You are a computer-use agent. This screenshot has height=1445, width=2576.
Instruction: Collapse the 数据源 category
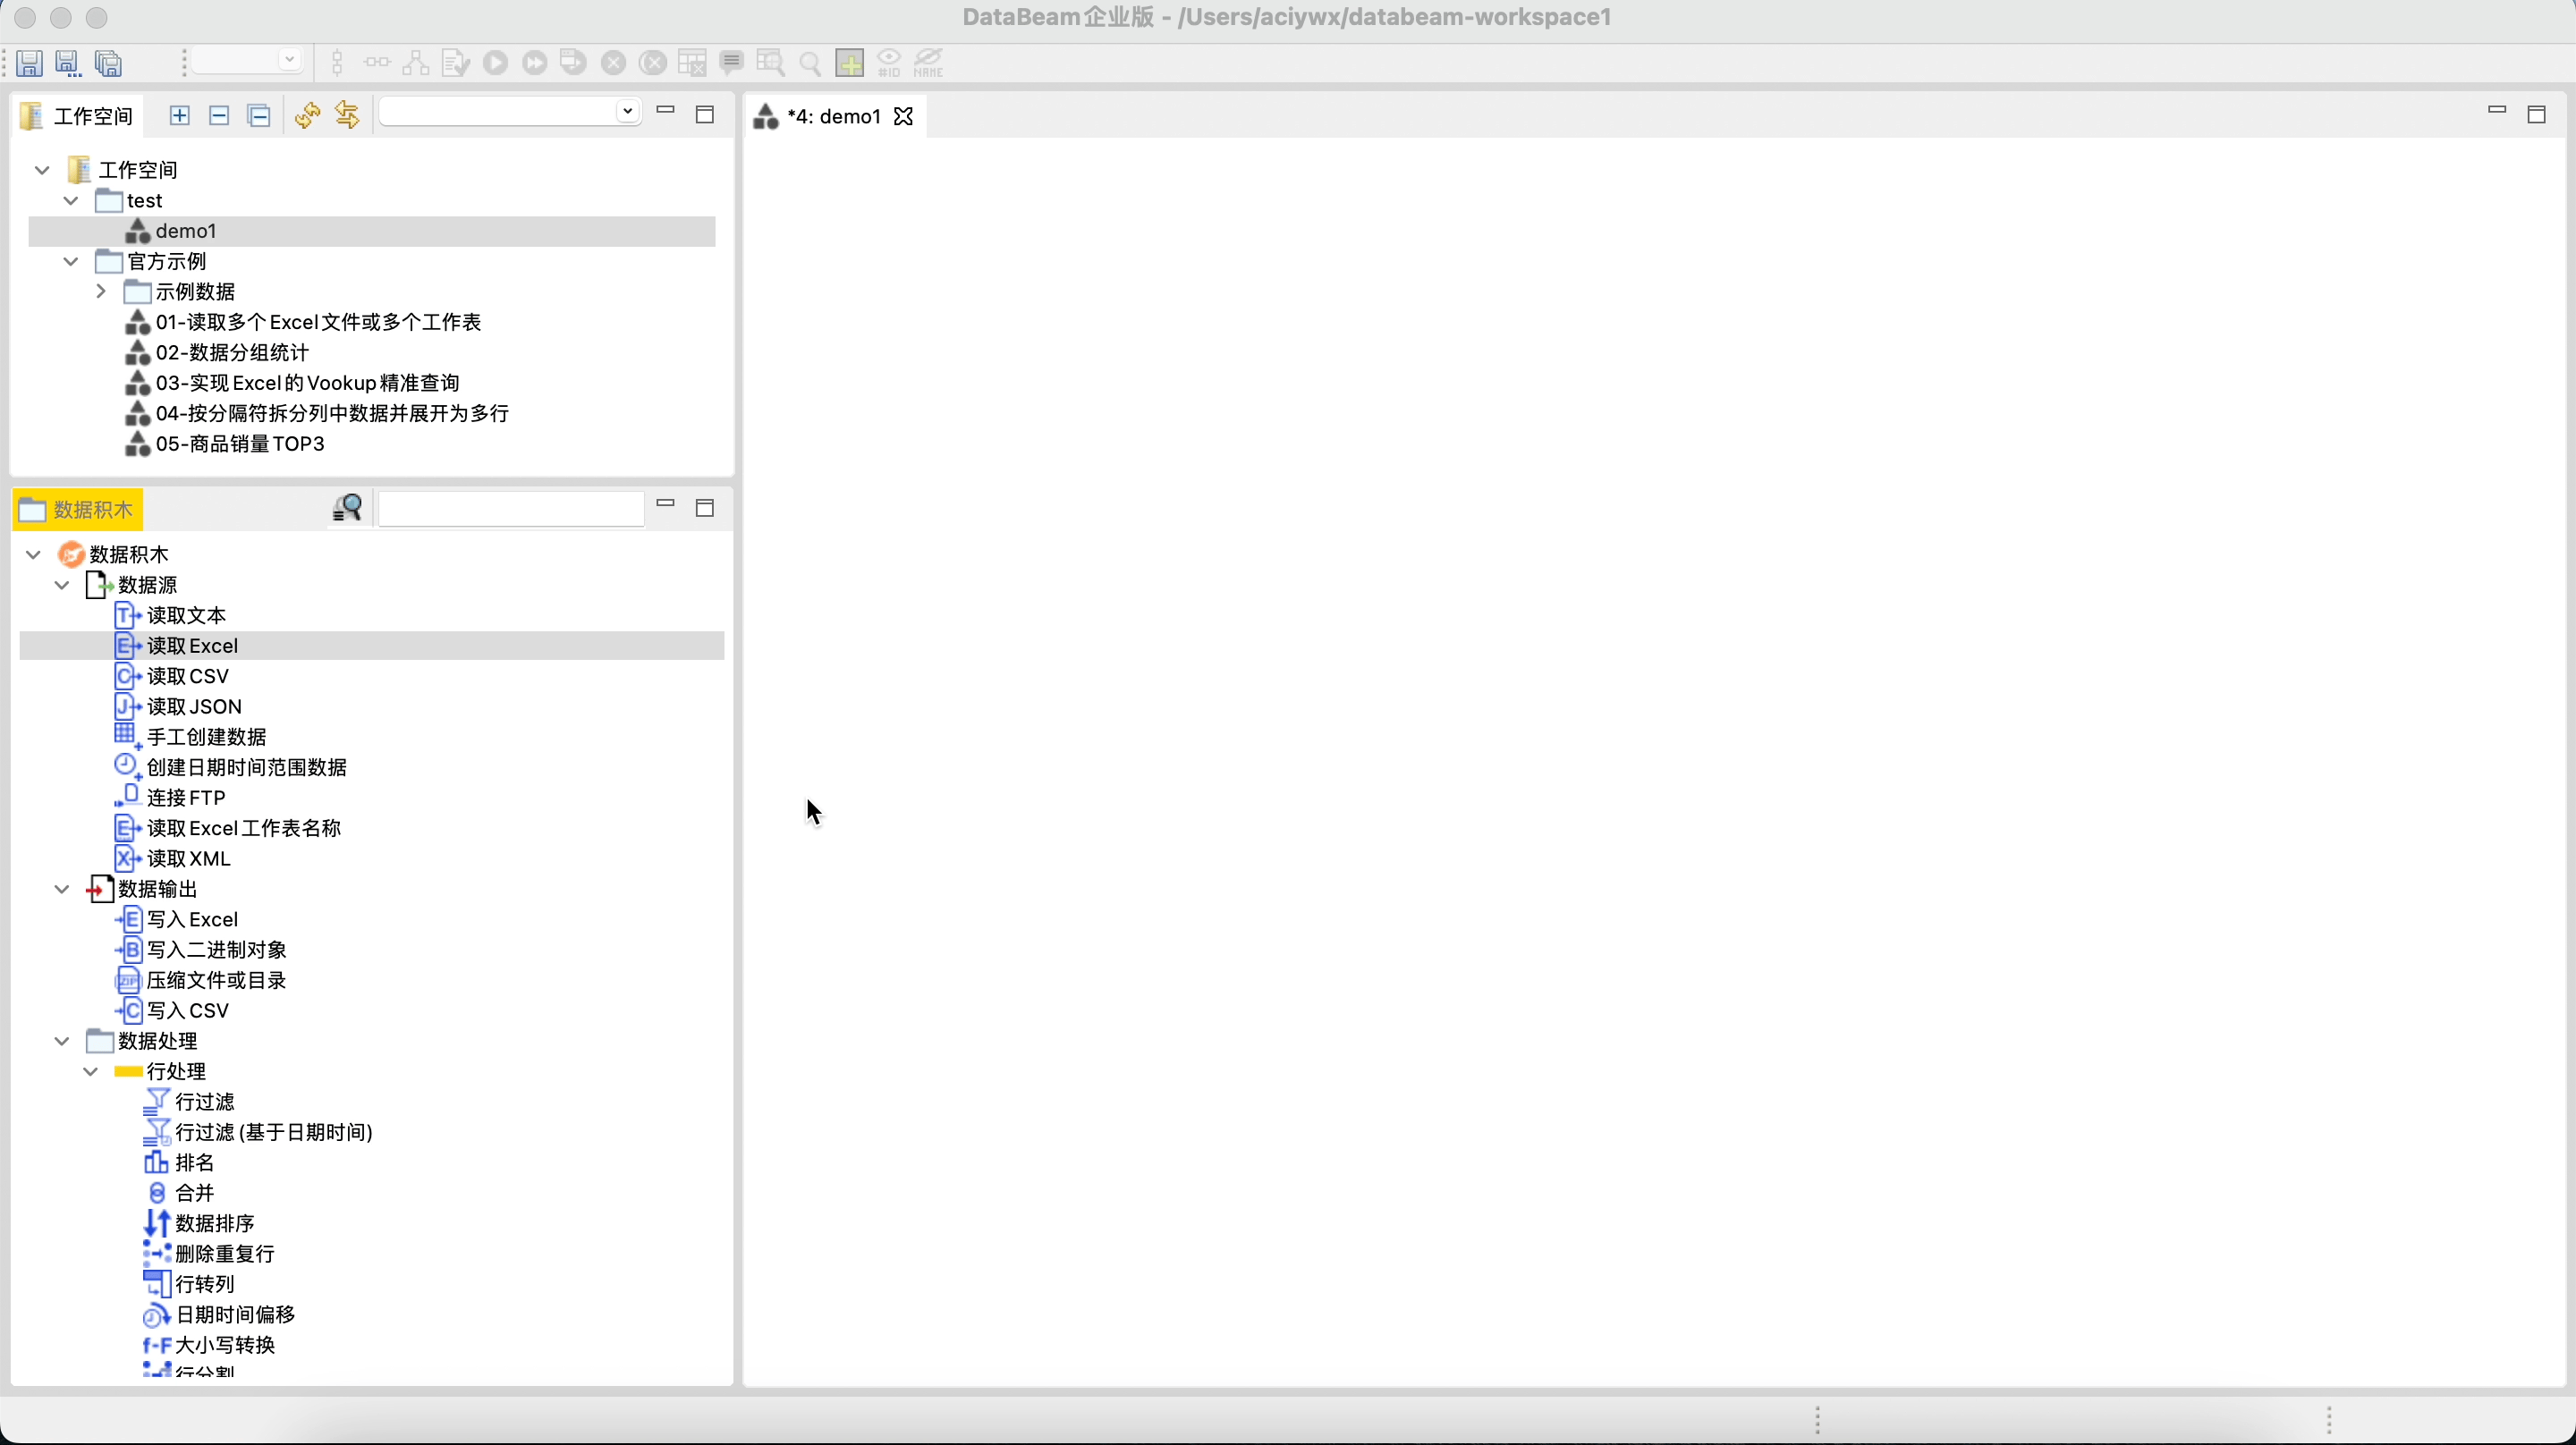click(x=62, y=585)
